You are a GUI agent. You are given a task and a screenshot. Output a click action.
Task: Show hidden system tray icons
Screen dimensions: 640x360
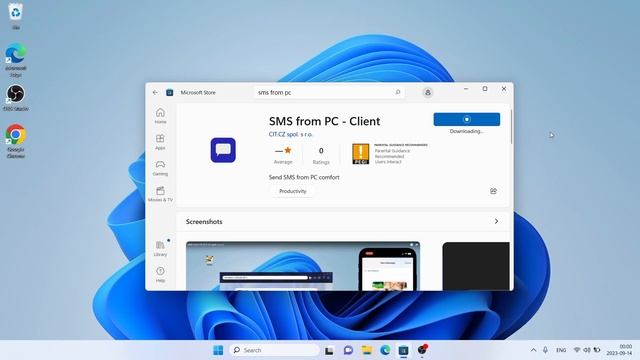point(533,350)
